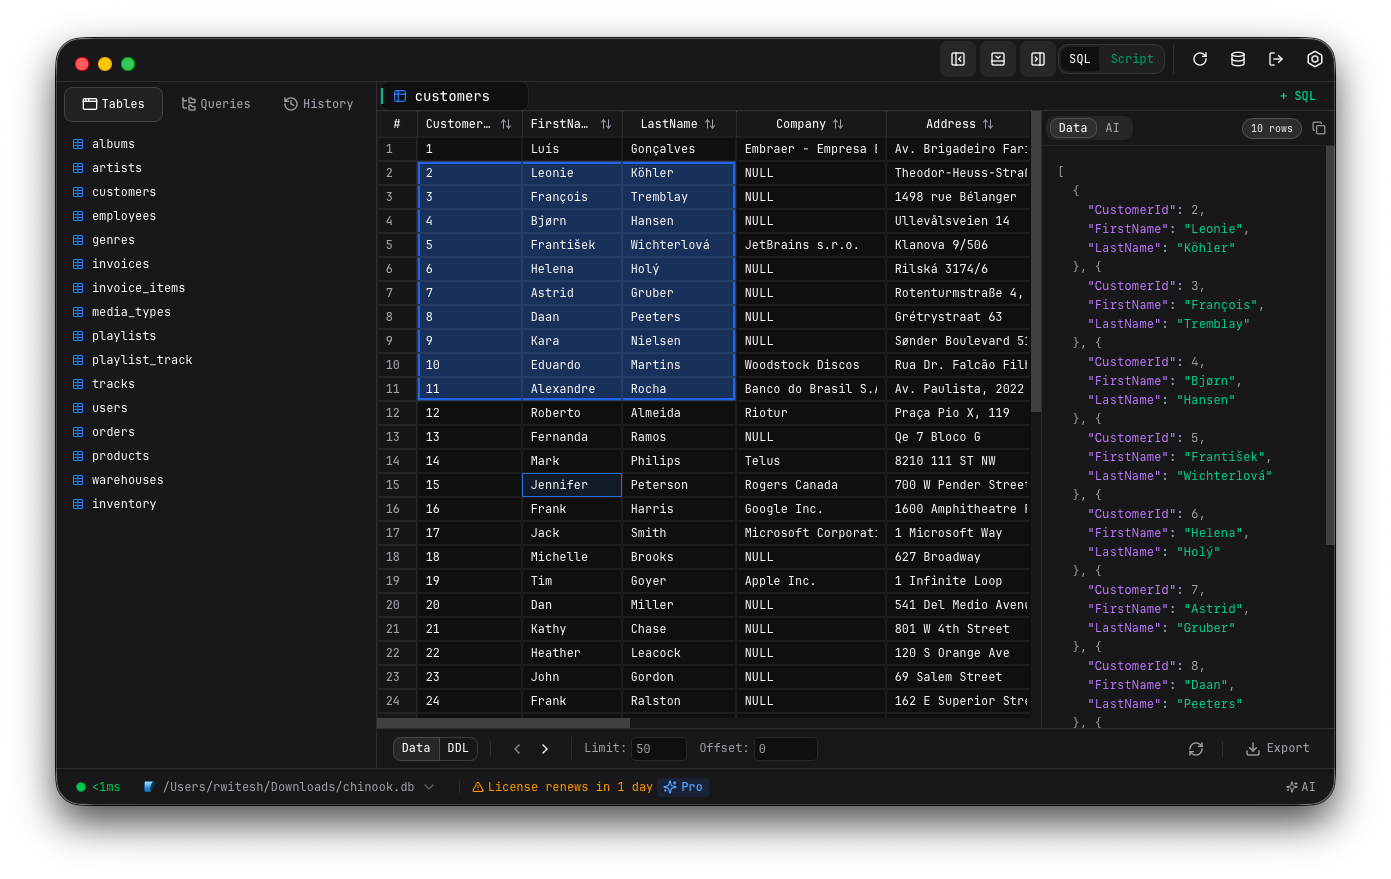Image resolution: width=1391 pixels, height=879 pixels.
Task: Reload table data using bottom refresh icon
Action: (1195, 749)
